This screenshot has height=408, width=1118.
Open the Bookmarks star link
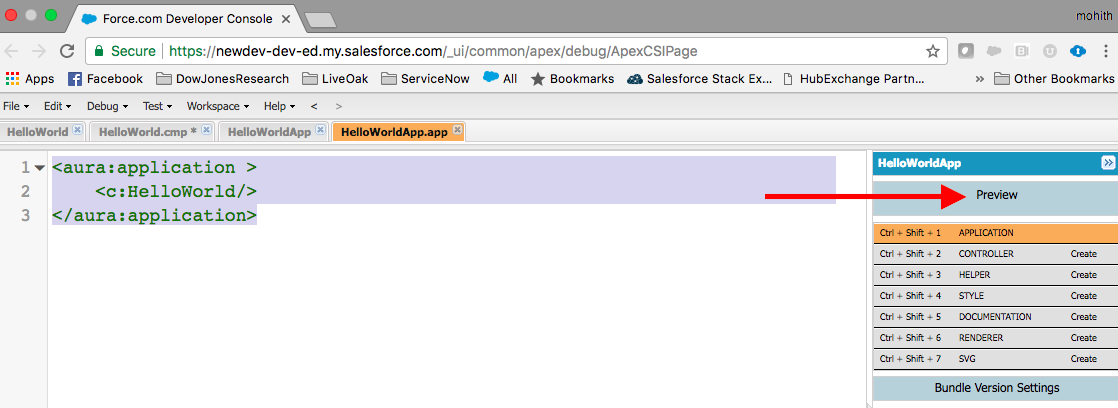[573, 78]
